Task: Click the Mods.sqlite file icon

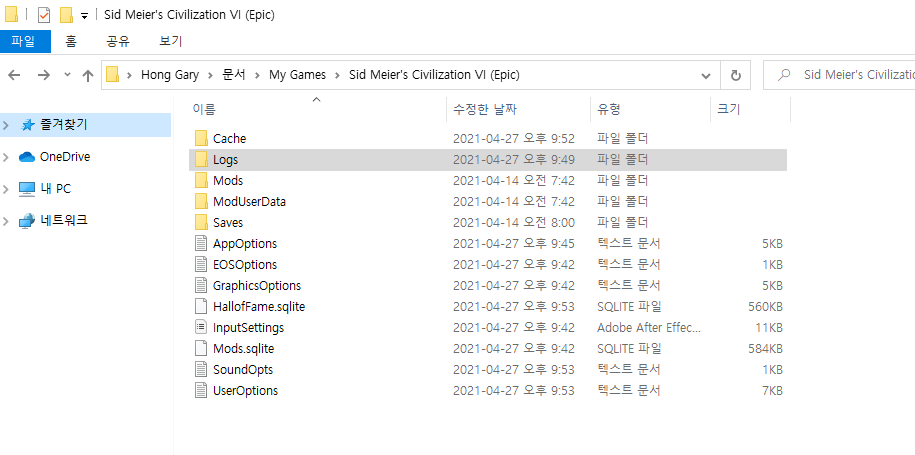Action: (201, 348)
